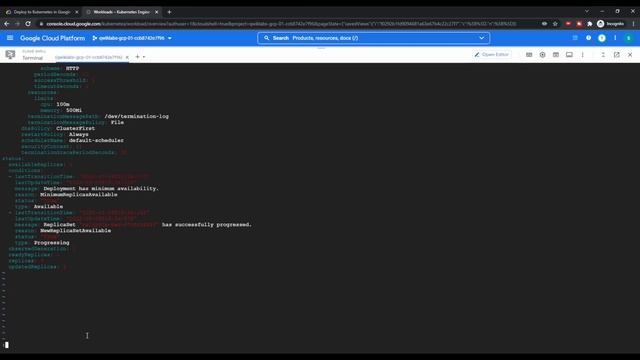Screen dimensions: 640x360
Task: Open the Cloud Shell session info monitor icon
Action: 569,54
